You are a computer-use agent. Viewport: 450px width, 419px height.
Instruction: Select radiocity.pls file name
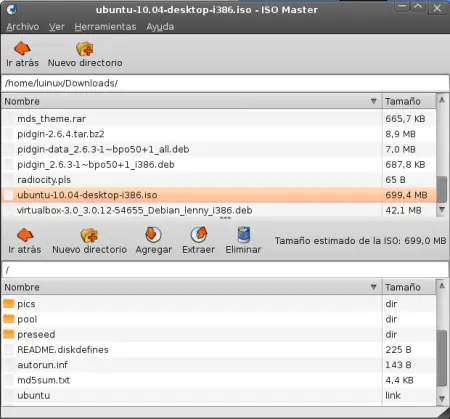click(44, 180)
